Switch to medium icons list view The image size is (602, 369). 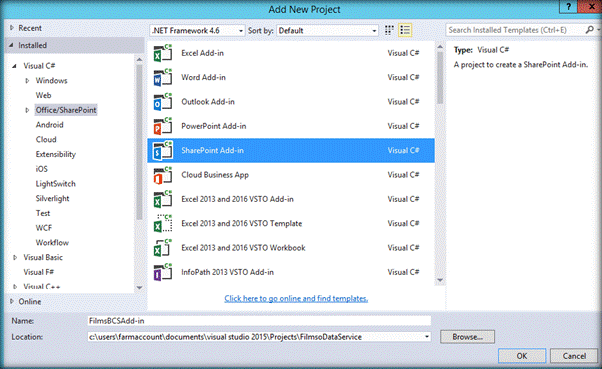click(405, 30)
